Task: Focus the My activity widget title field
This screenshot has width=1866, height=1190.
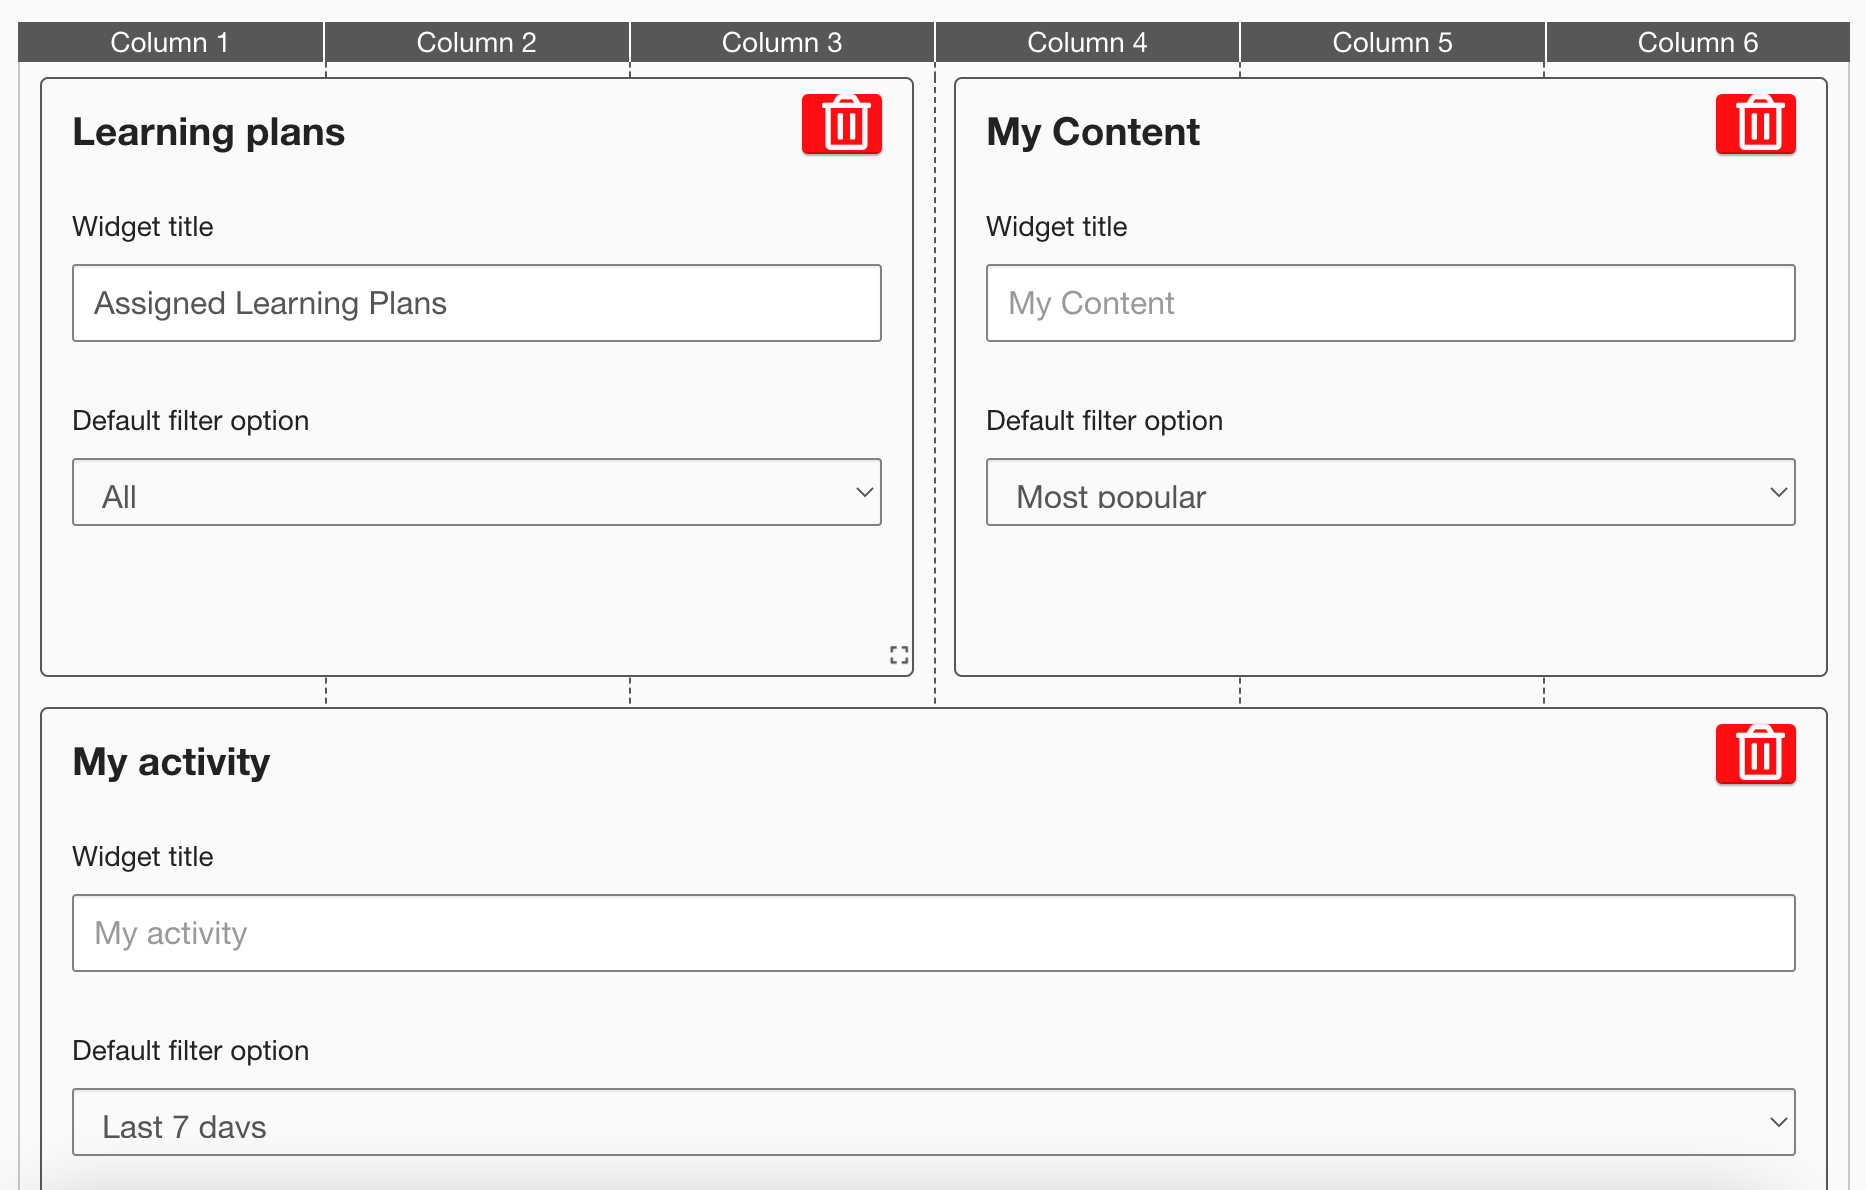Action: [933, 933]
